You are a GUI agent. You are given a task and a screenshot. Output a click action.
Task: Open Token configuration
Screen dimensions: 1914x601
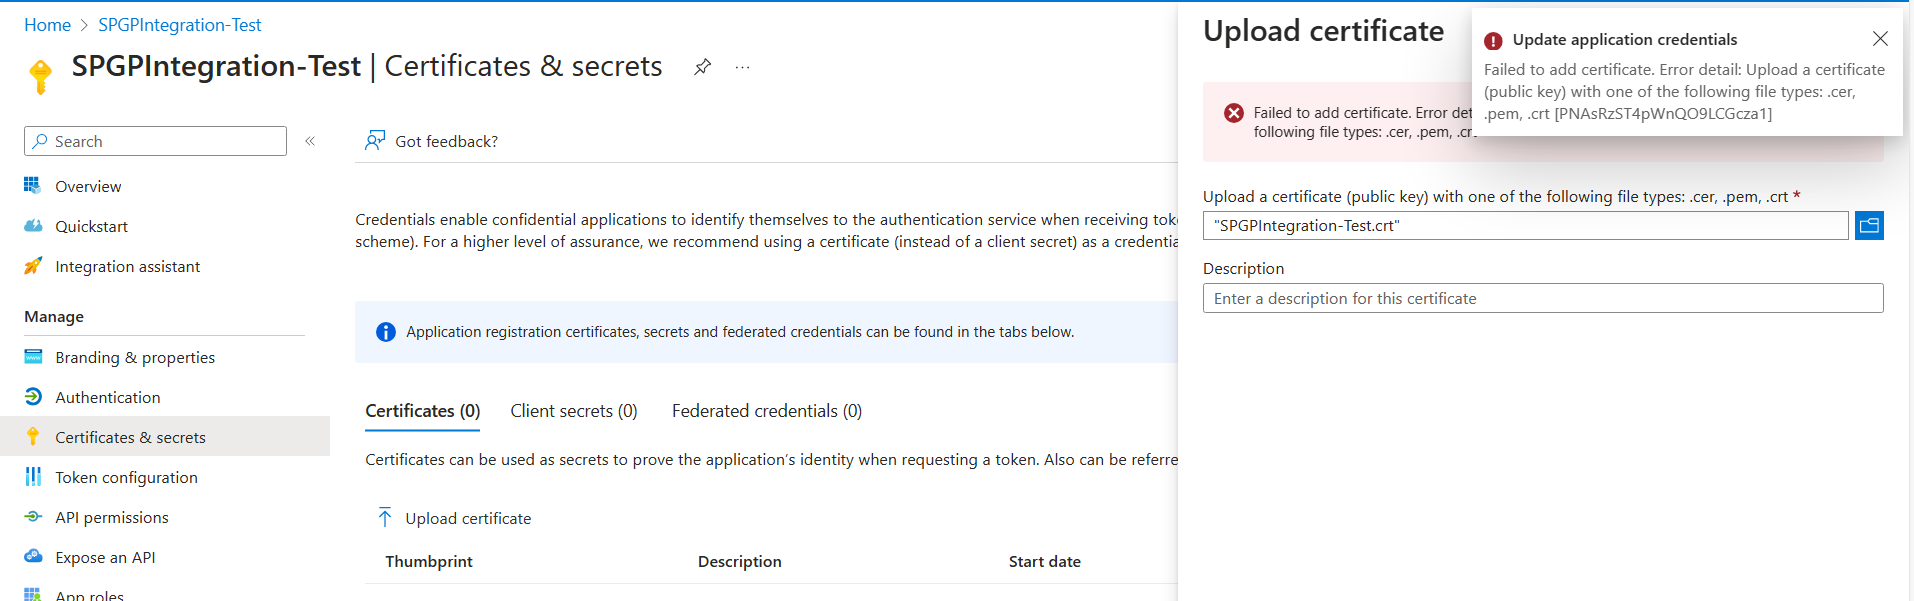(x=126, y=477)
